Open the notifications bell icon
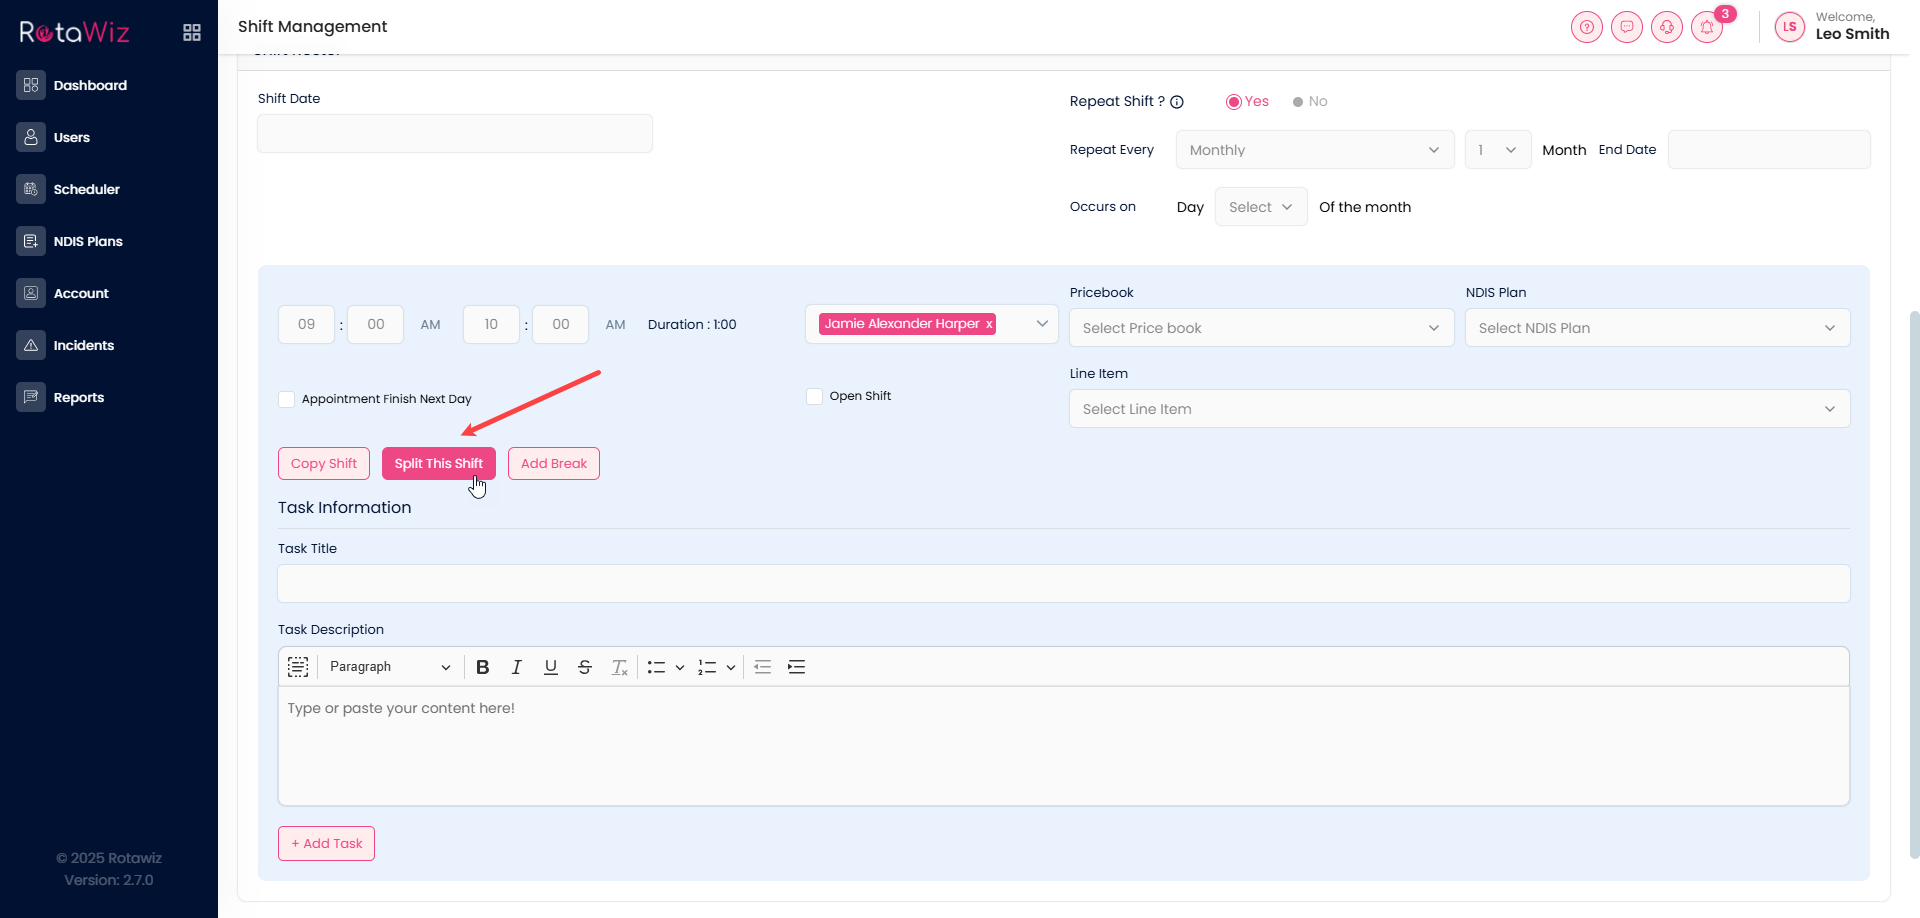This screenshot has height=918, width=1920. point(1706,27)
